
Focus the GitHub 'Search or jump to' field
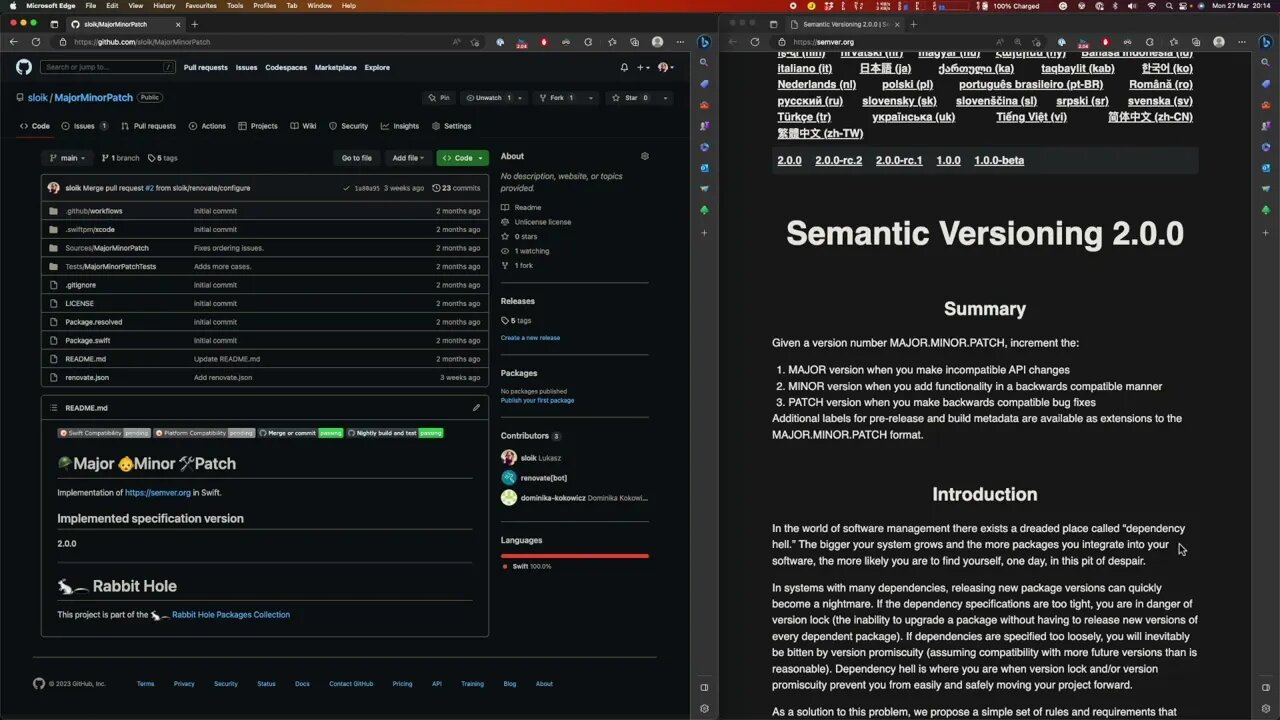coord(108,67)
